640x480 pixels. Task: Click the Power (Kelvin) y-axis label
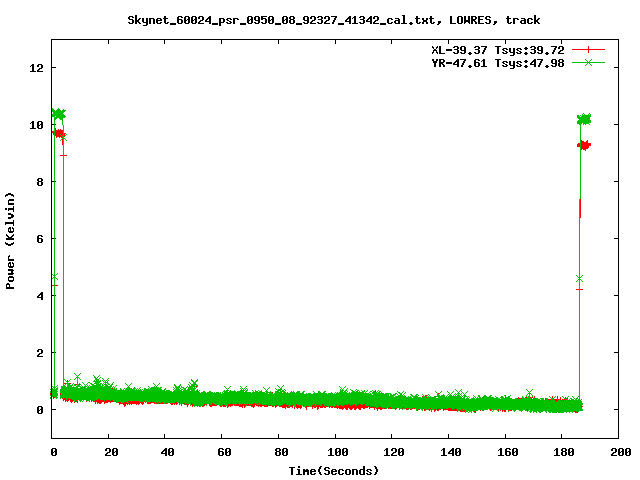point(11,240)
